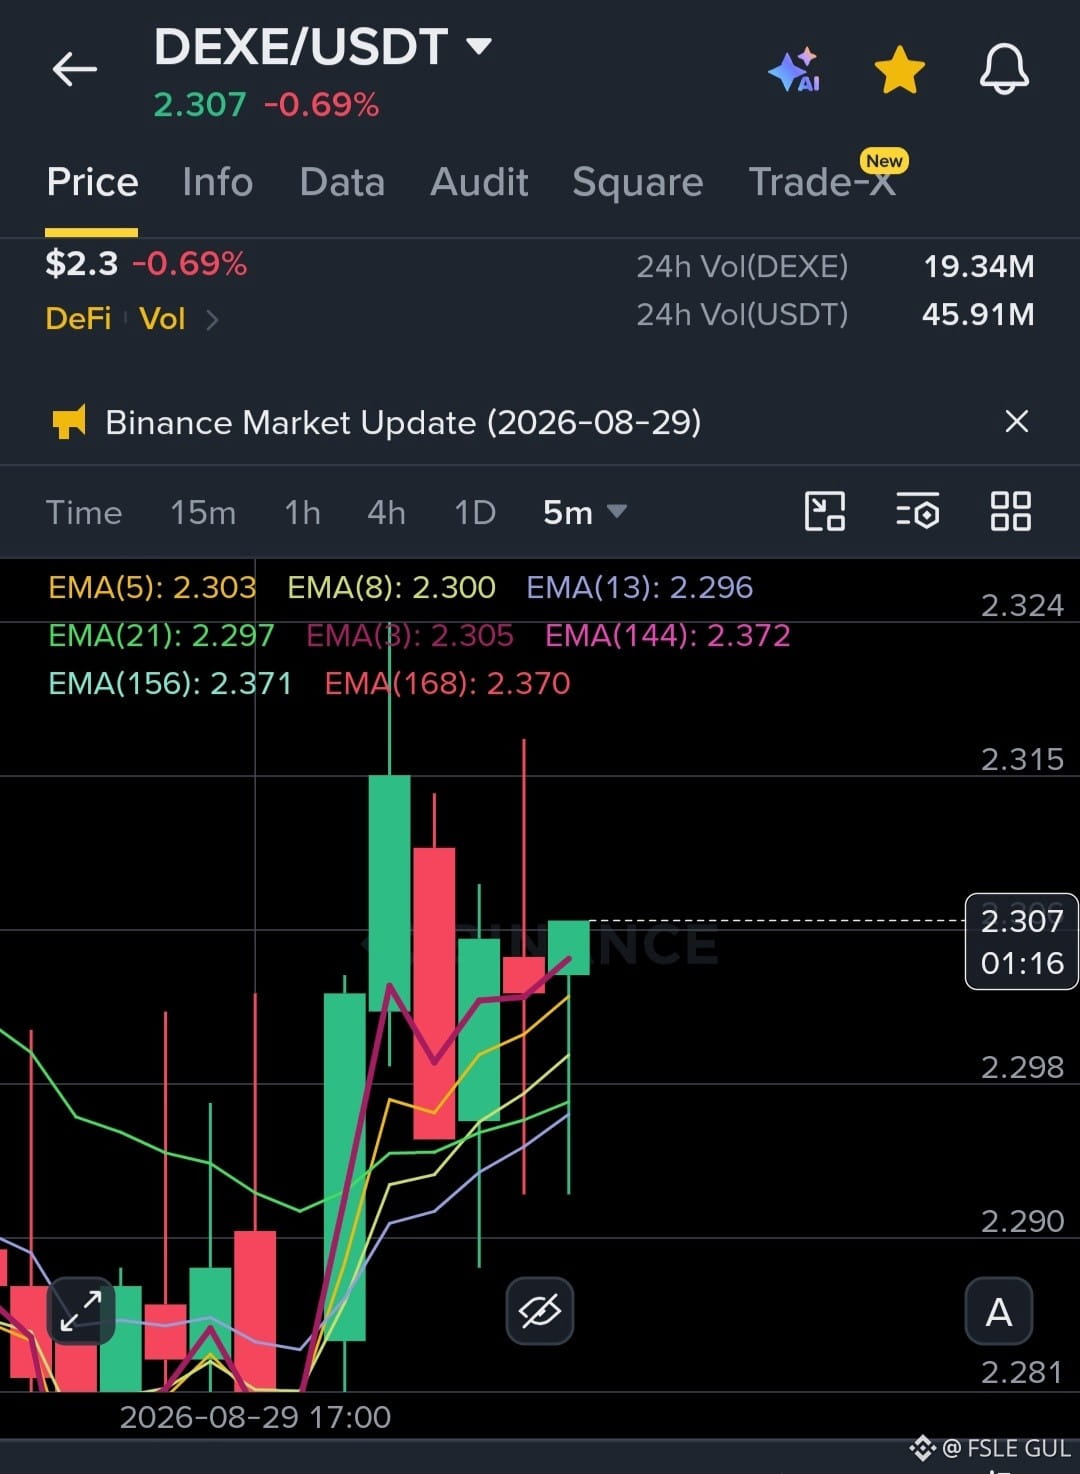Switch to the Info tab
This screenshot has width=1080, height=1474.
coord(217,182)
